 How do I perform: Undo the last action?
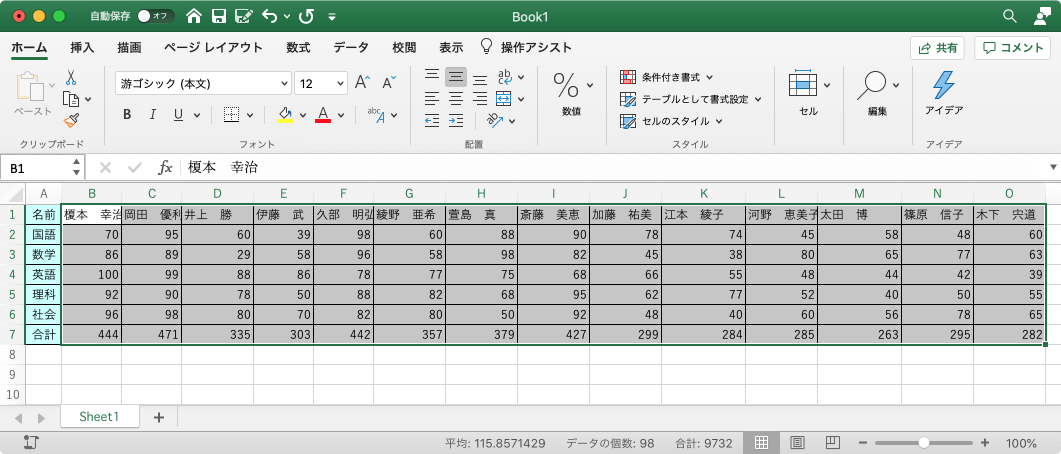(270, 16)
